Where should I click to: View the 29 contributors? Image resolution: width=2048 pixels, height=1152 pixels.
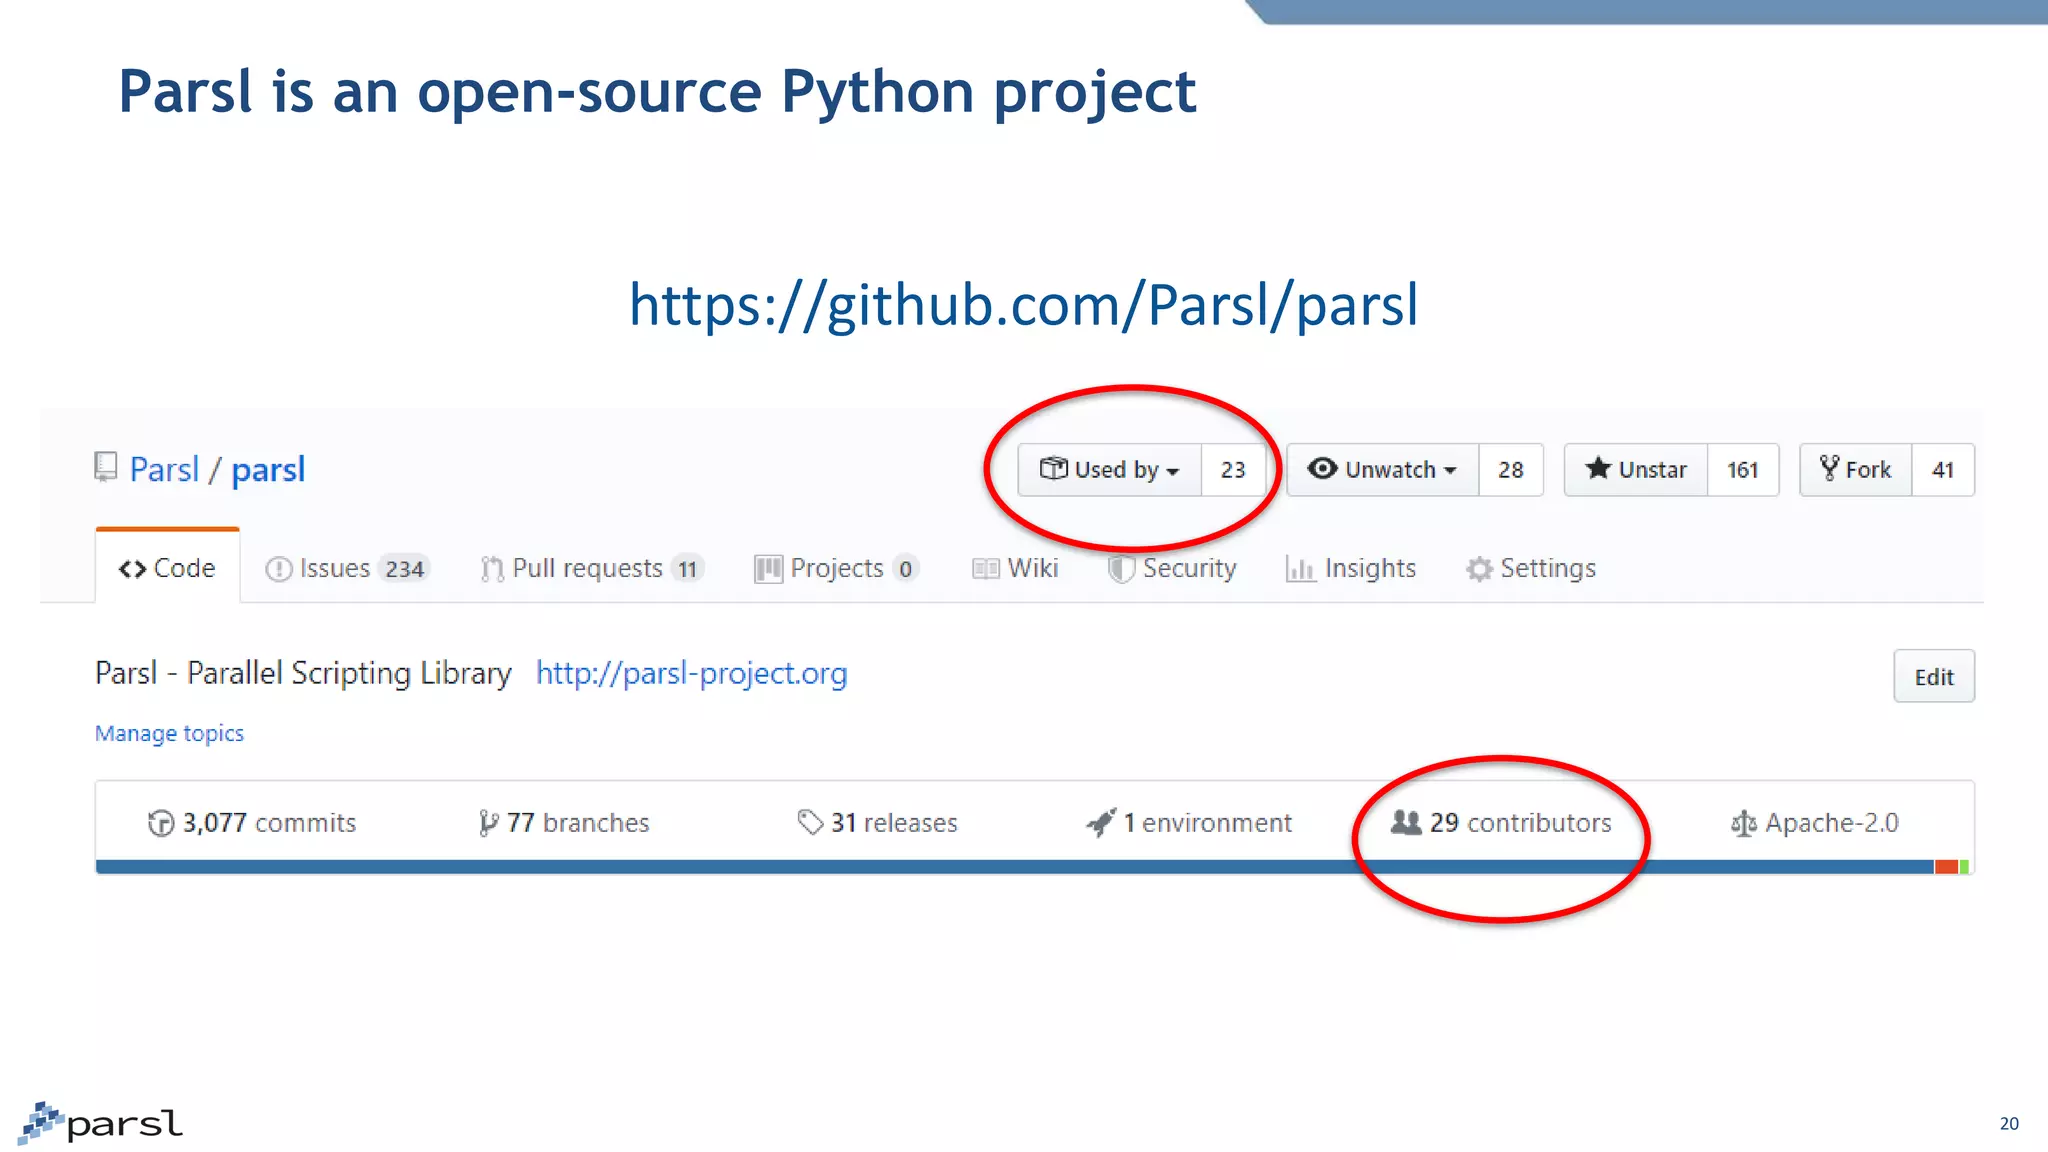(x=1501, y=822)
